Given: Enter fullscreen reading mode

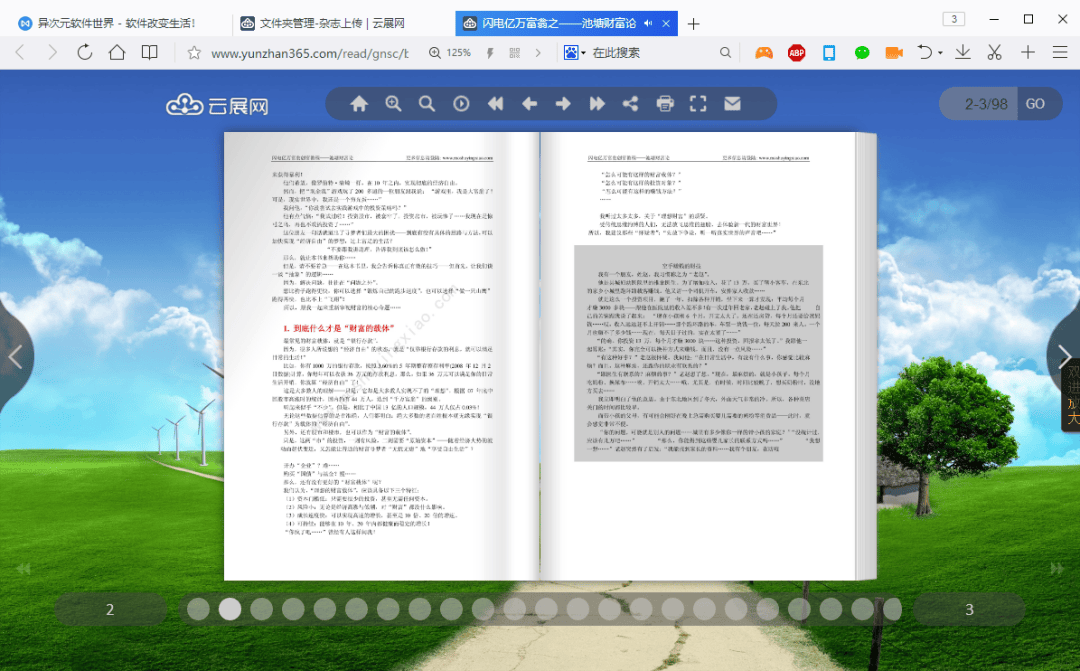Looking at the screenshot, I should pos(698,104).
